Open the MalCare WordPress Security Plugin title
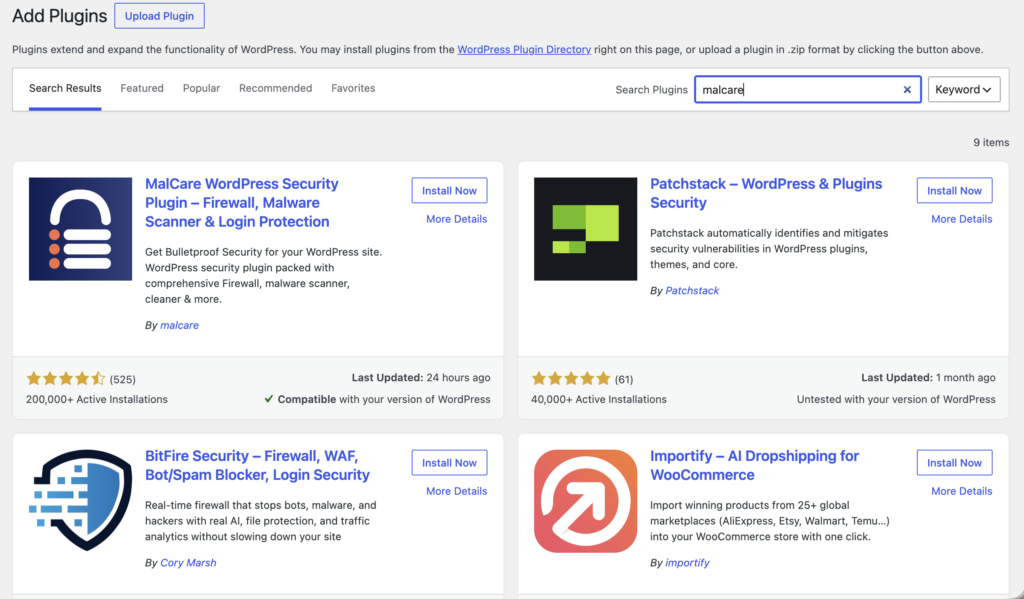The image size is (1024, 599). (242, 202)
